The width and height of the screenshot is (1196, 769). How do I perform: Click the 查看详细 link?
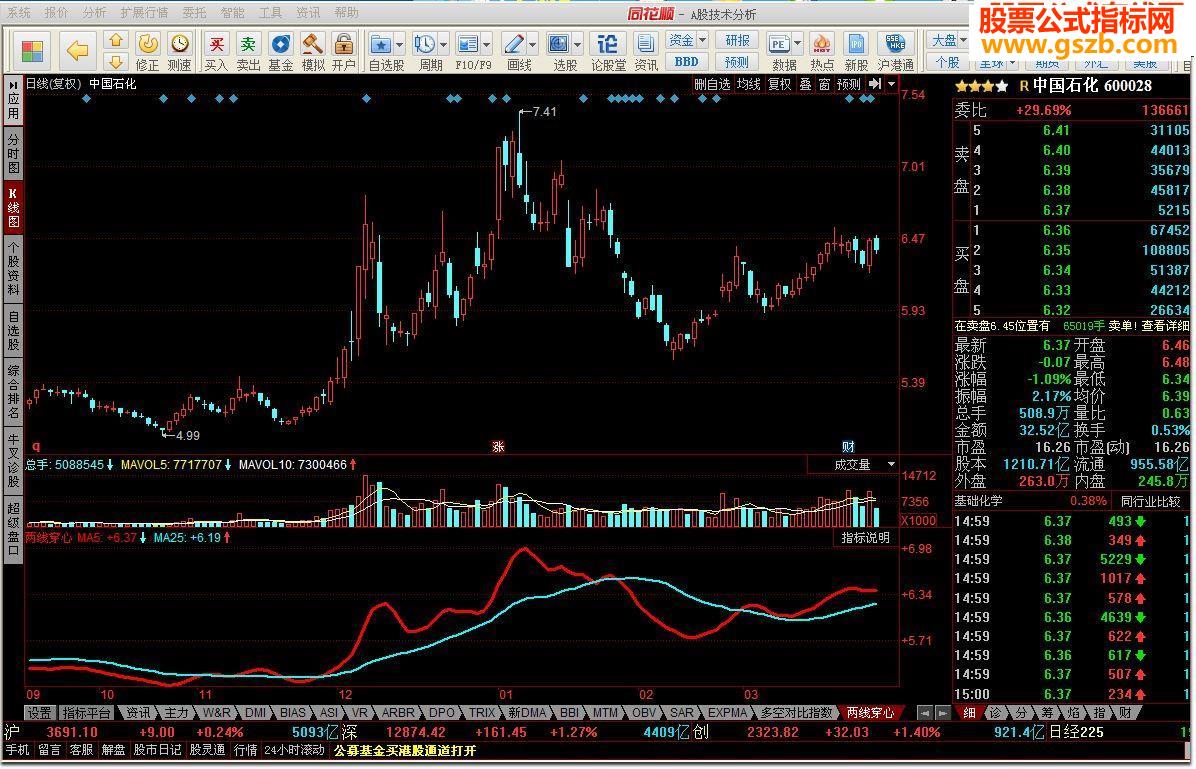[x=1165, y=326]
